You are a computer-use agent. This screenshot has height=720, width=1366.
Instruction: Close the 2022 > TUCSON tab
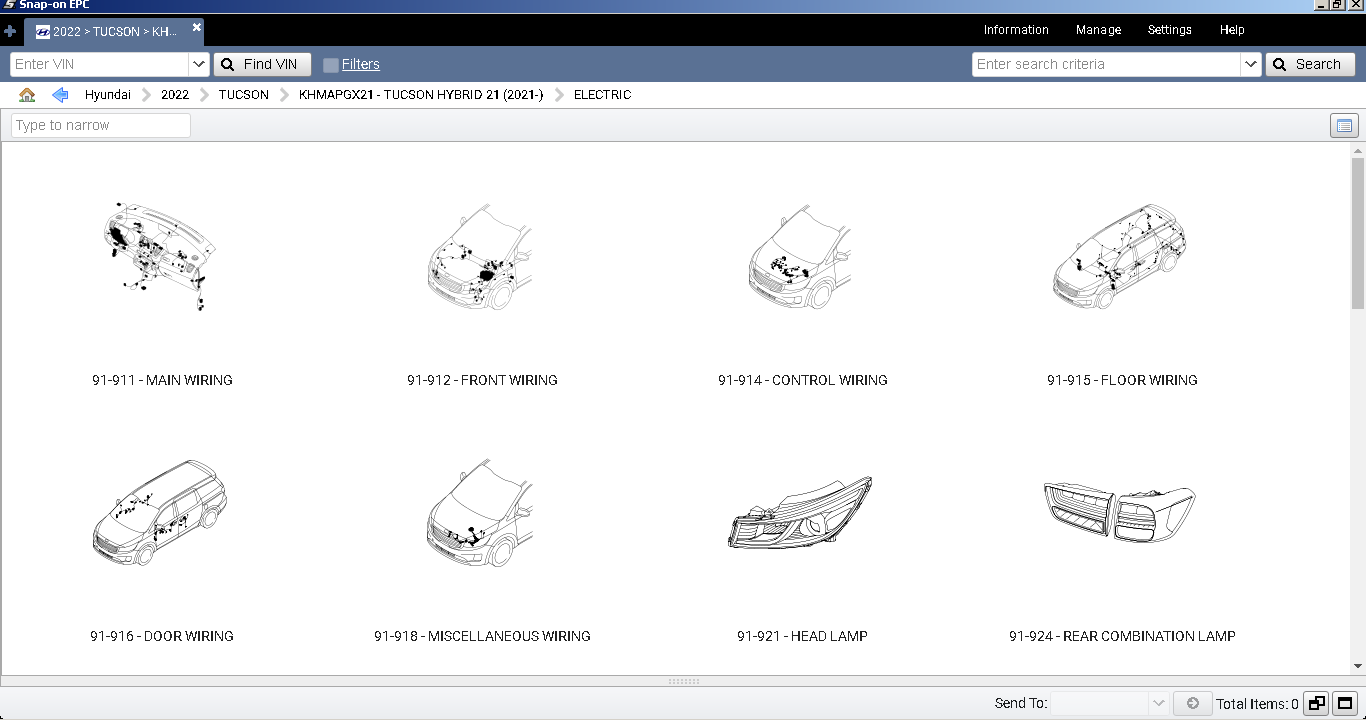point(197,28)
